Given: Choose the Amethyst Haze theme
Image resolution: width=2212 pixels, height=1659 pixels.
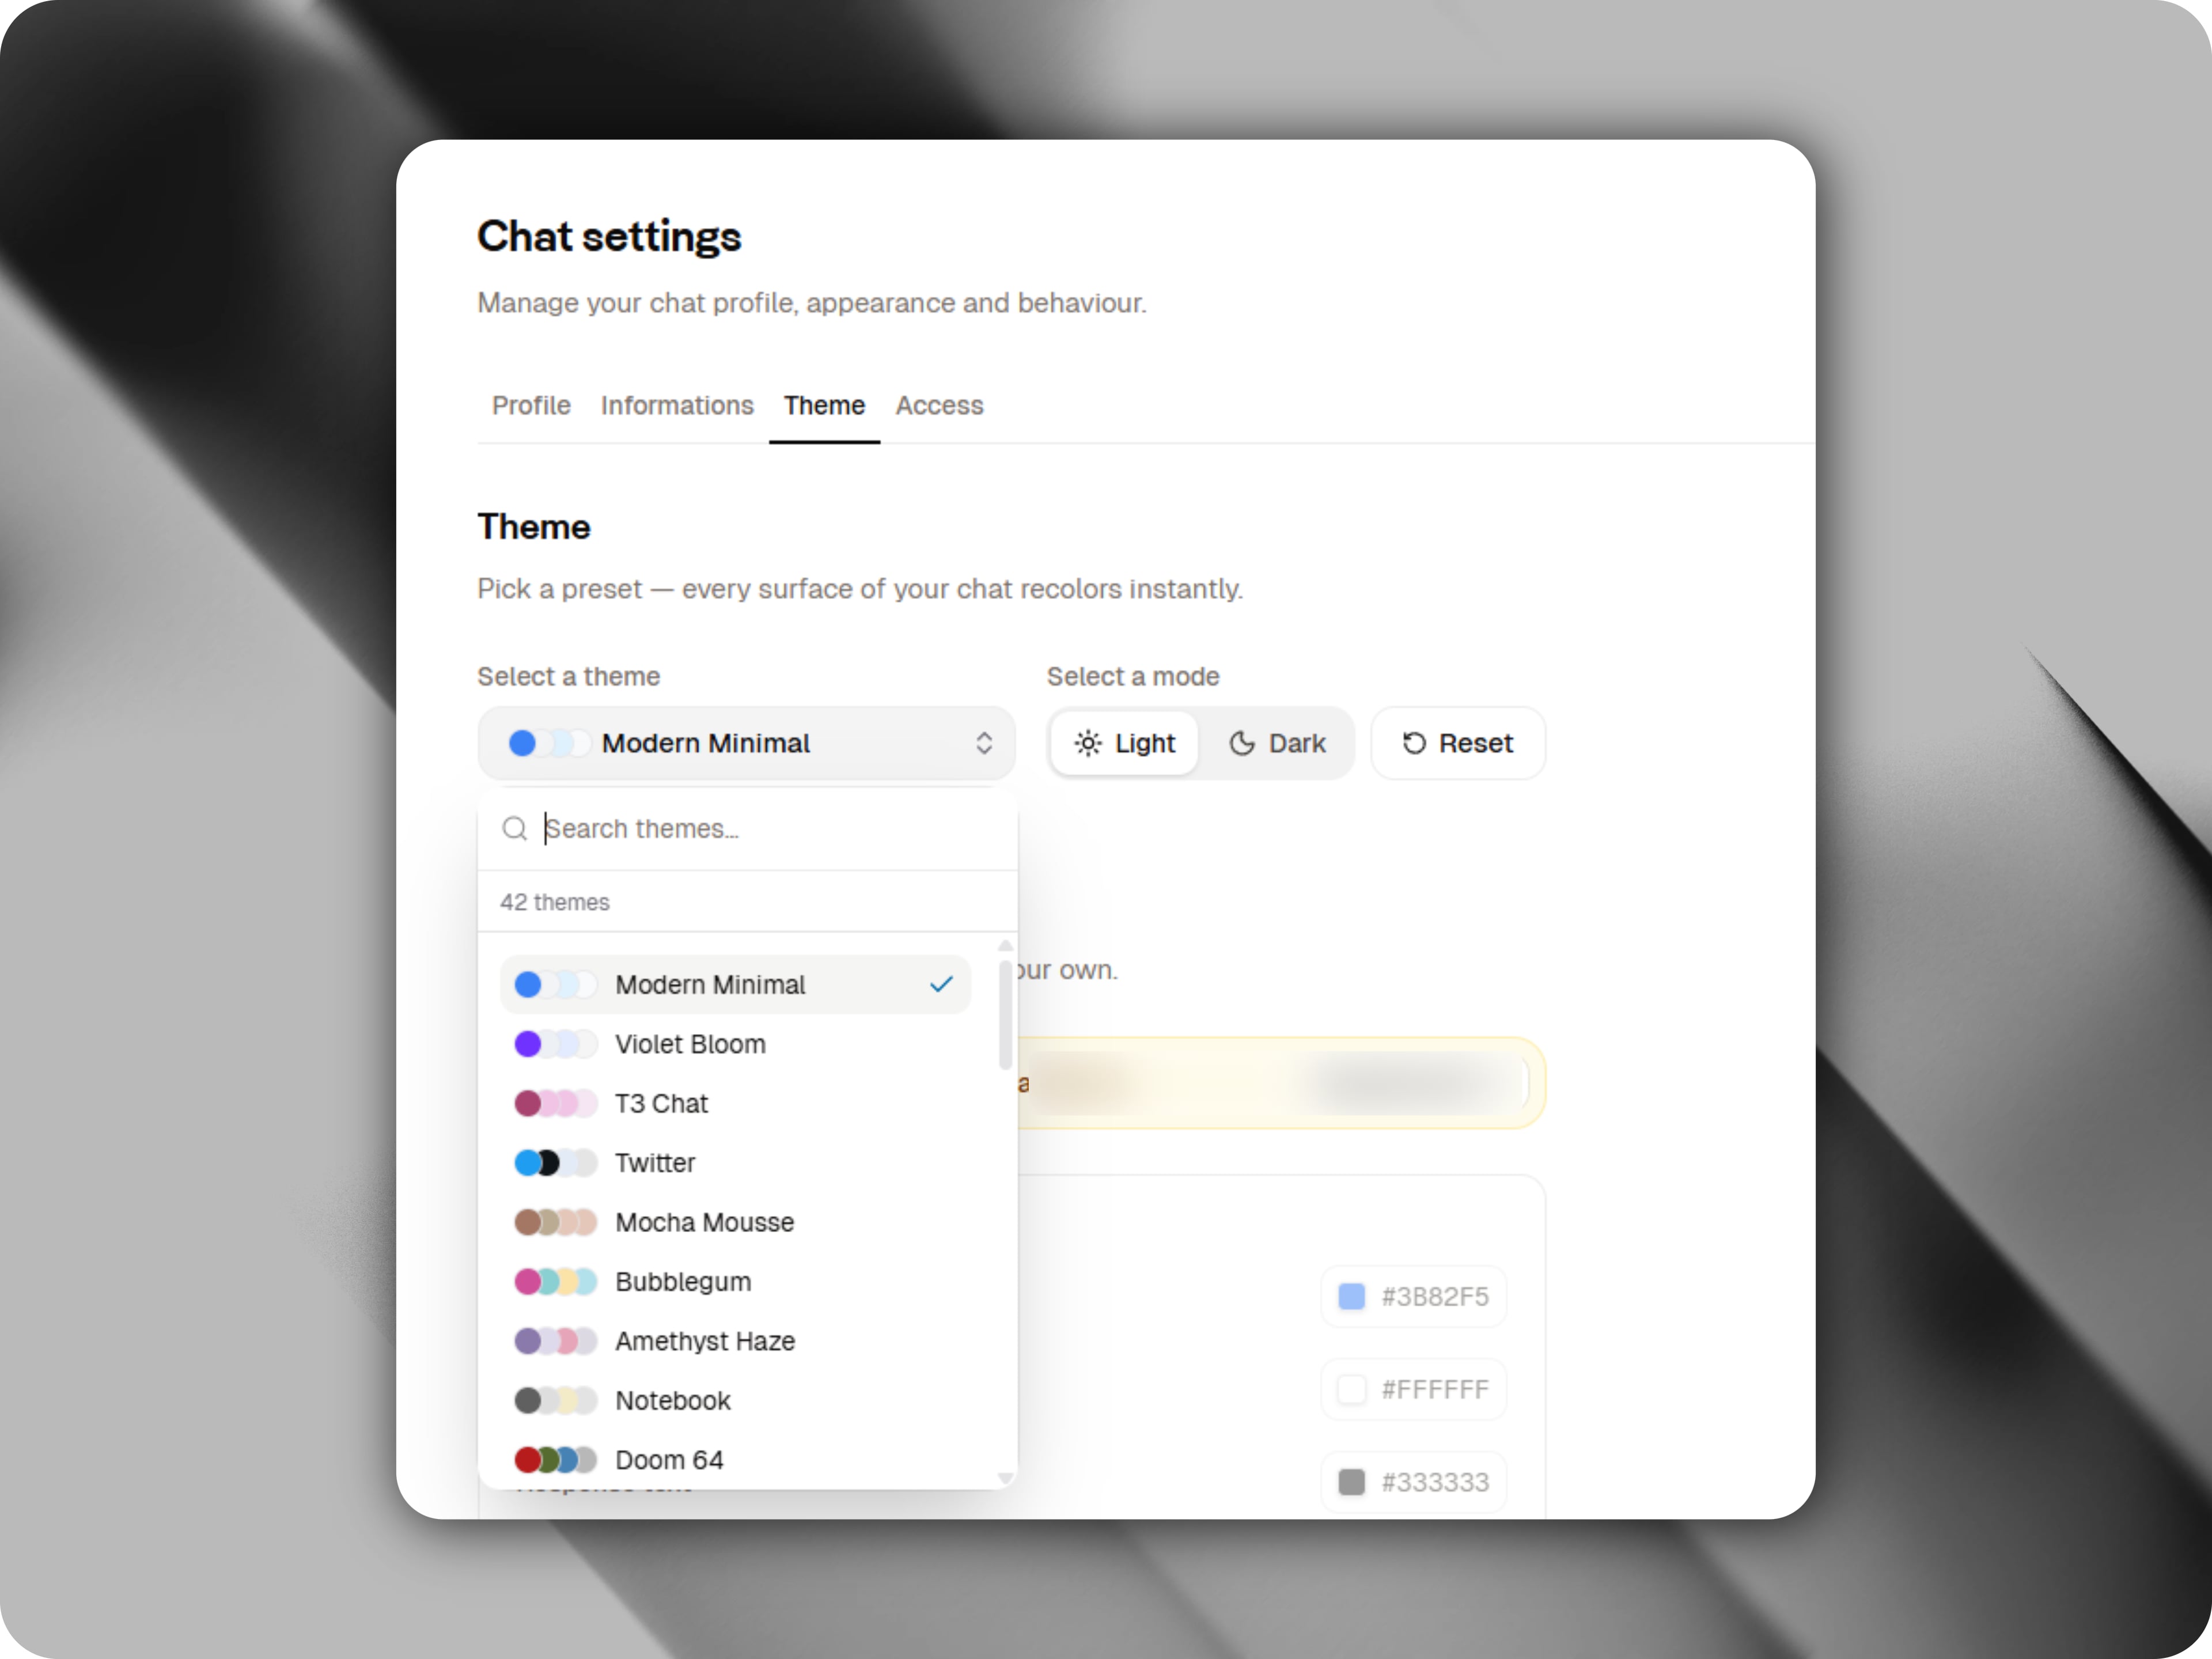Looking at the screenshot, I should coord(735,1341).
